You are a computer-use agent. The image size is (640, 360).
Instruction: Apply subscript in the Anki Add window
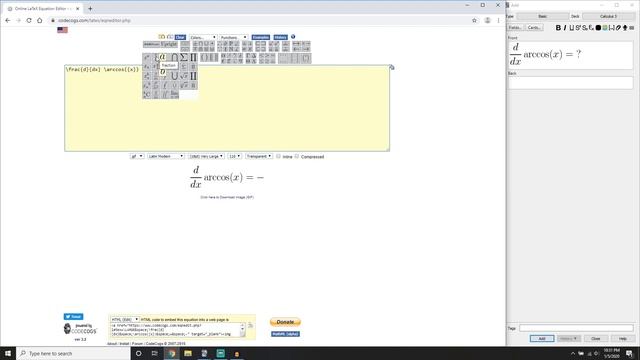pyautogui.click(x=584, y=28)
